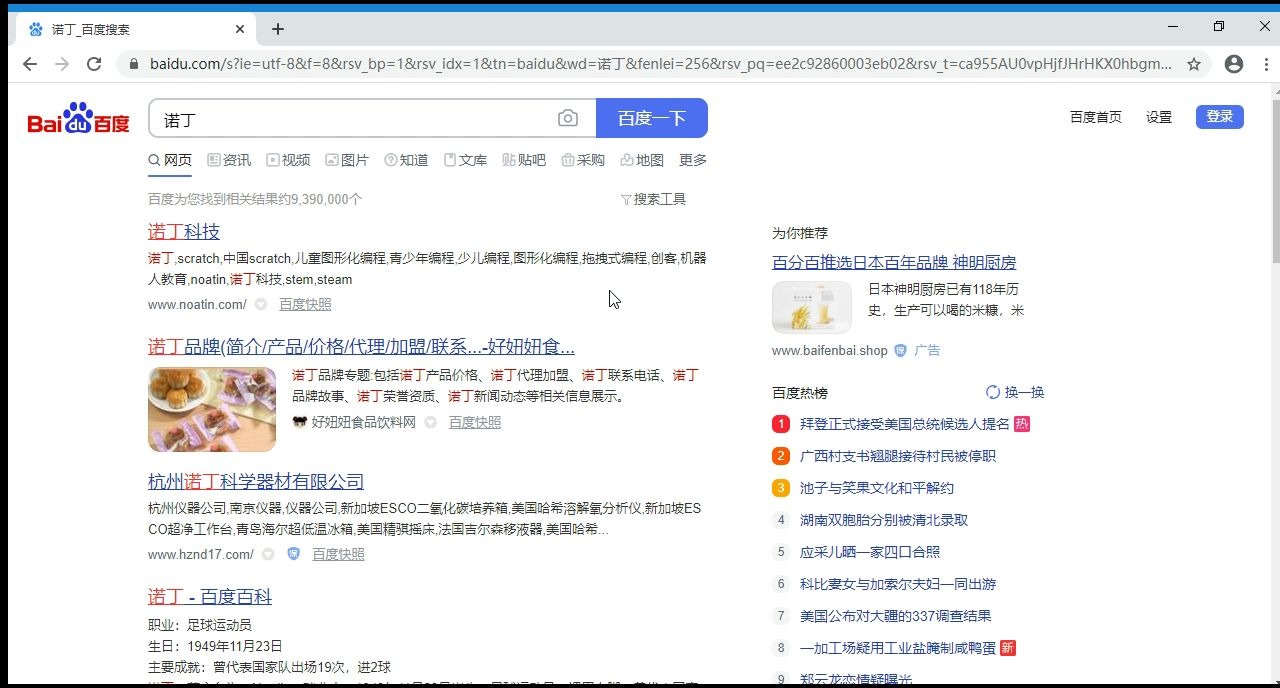Open a new browser tab with the plus

point(277,29)
